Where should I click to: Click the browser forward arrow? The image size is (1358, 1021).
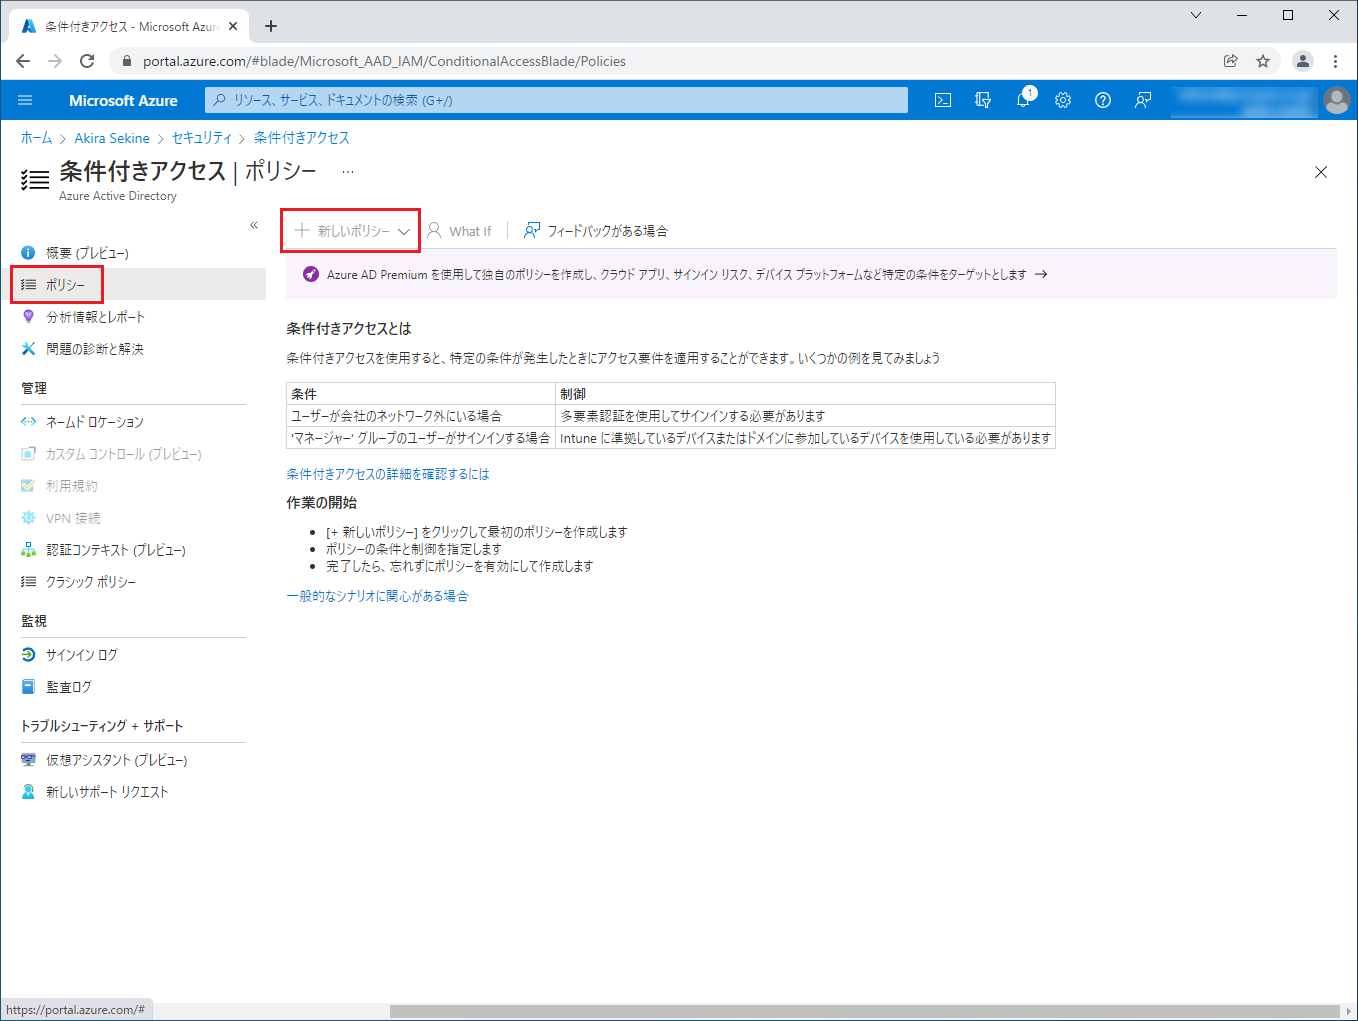pyautogui.click(x=55, y=61)
